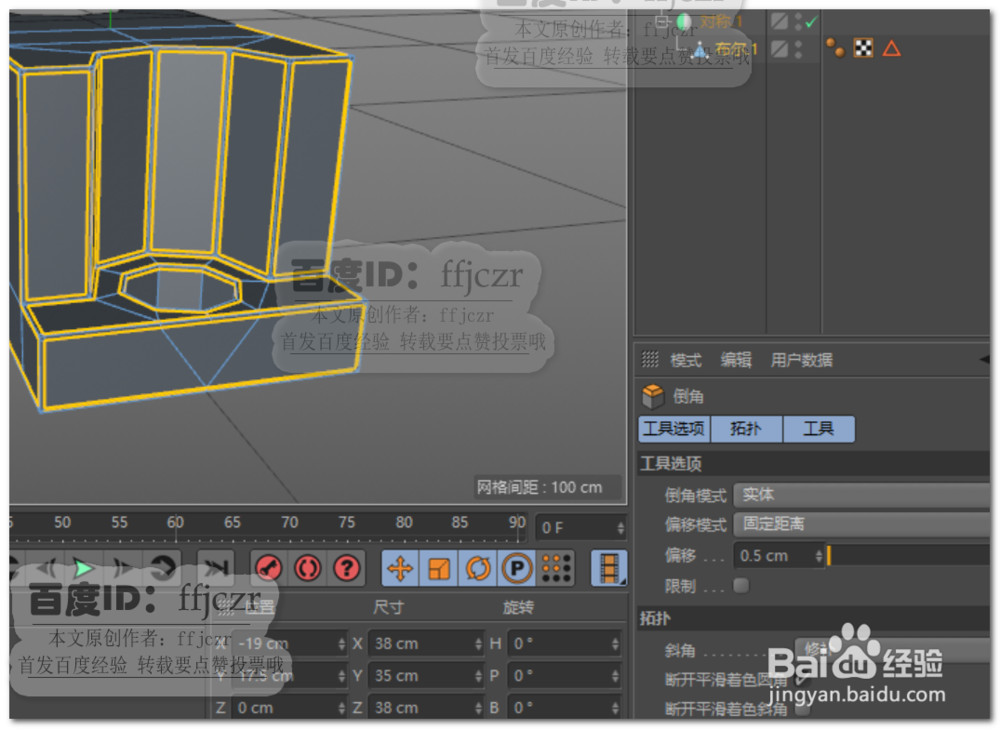This screenshot has width=1000, height=729.
Task: Toggle rotation keyframe circular arrows icon
Action: click(478, 568)
